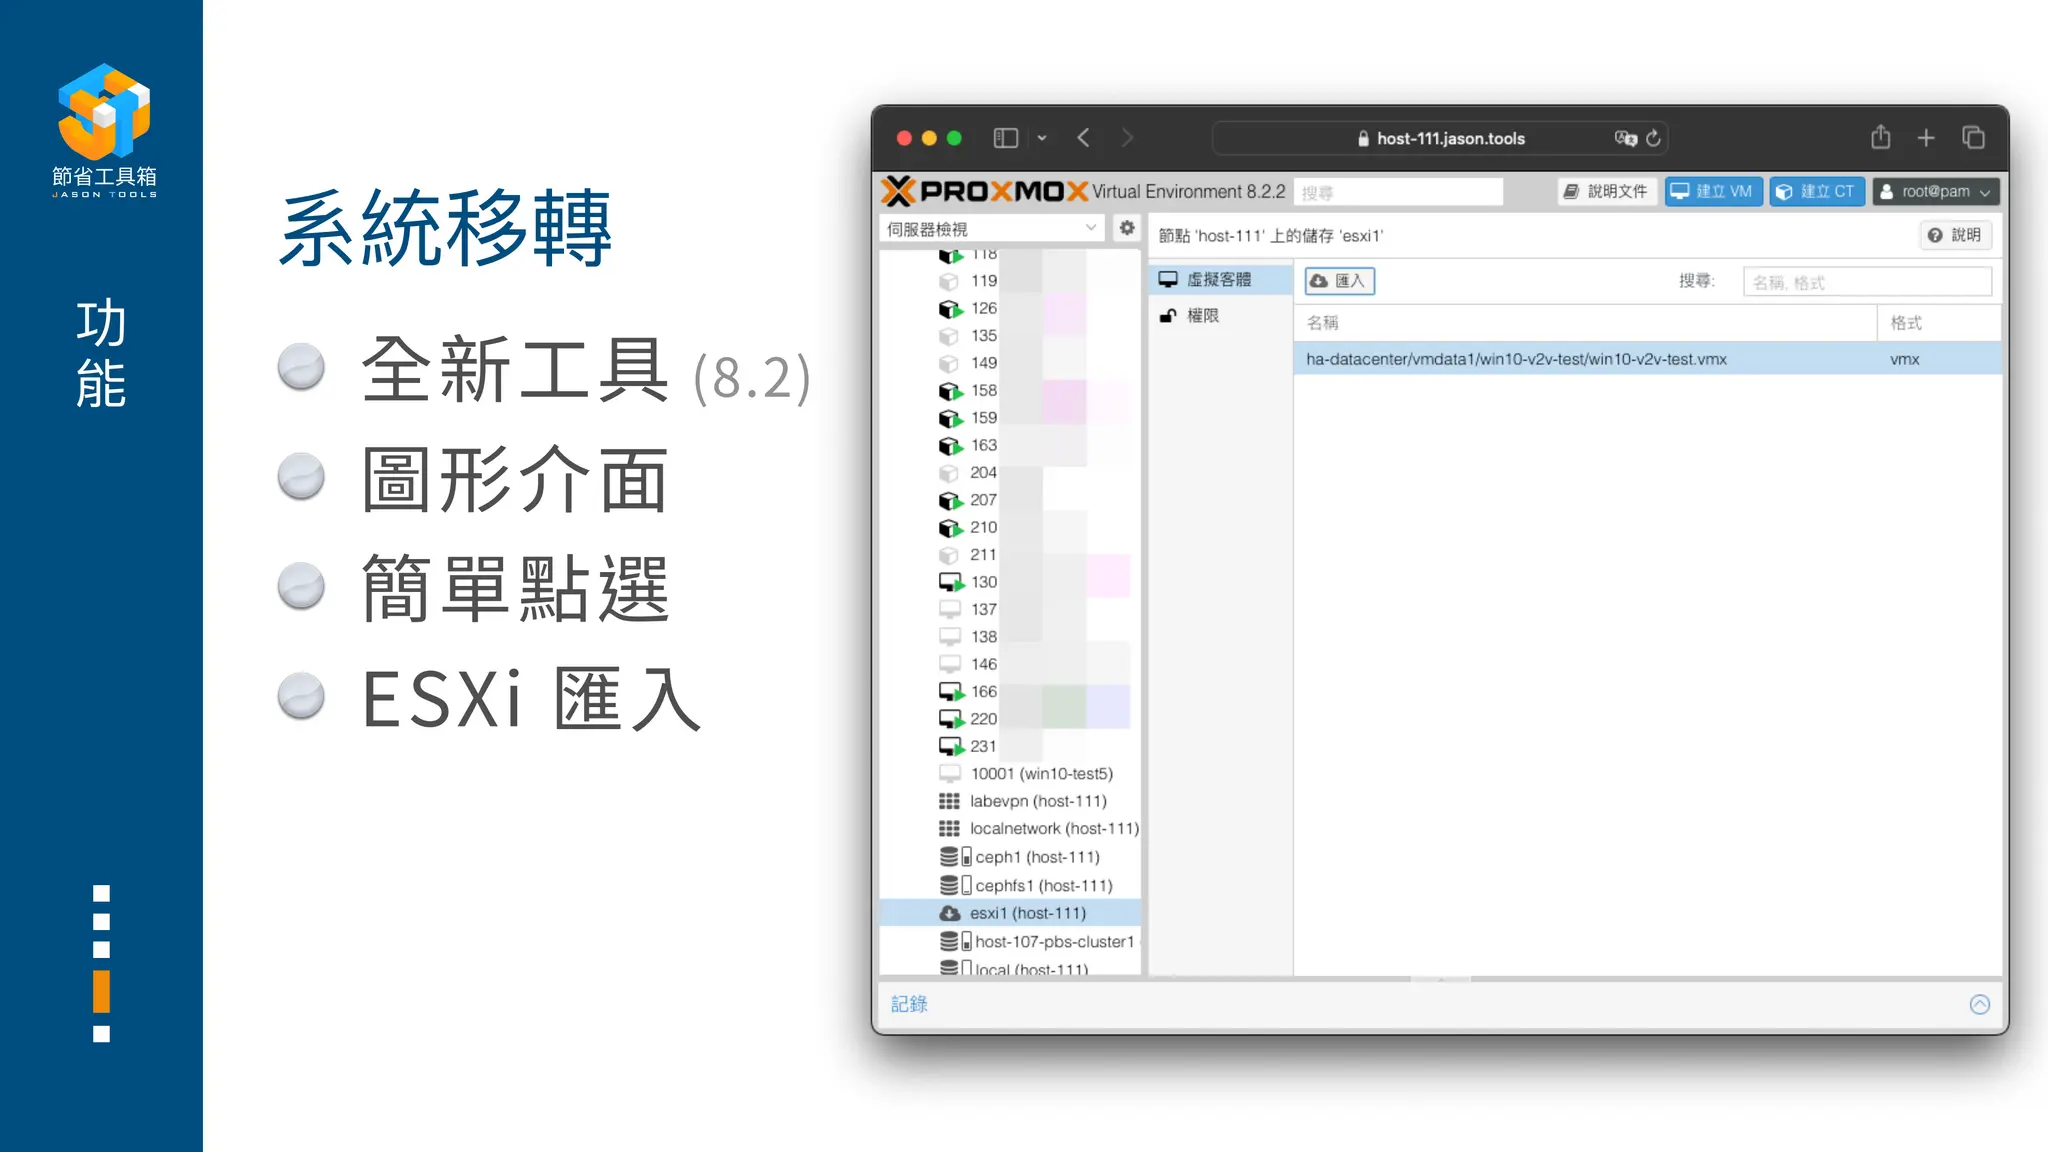Click the running VM icon for 166
Image resolution: width=2048 pixels, height=1152 pixels.
click(x=950, y=692)
